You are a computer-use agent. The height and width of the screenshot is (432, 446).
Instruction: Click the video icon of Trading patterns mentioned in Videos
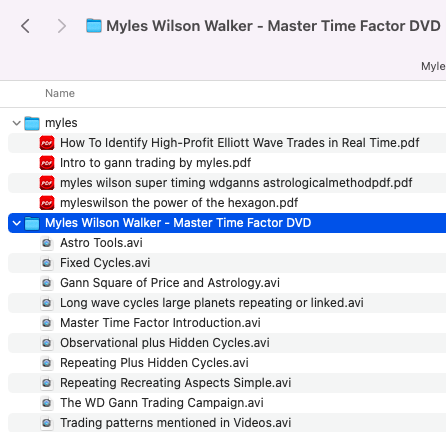[x=47, y=423]
